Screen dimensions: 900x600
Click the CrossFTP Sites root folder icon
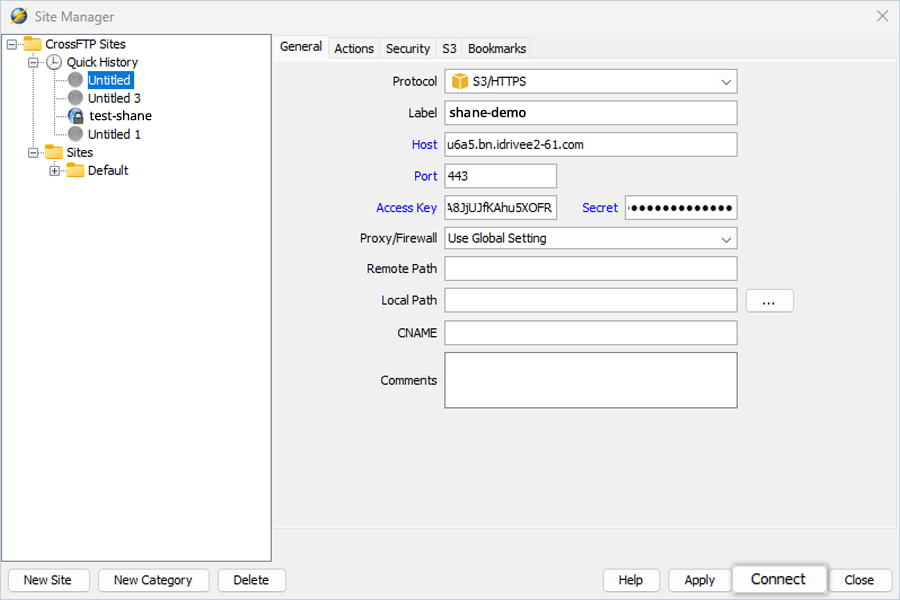coord(32,44)
